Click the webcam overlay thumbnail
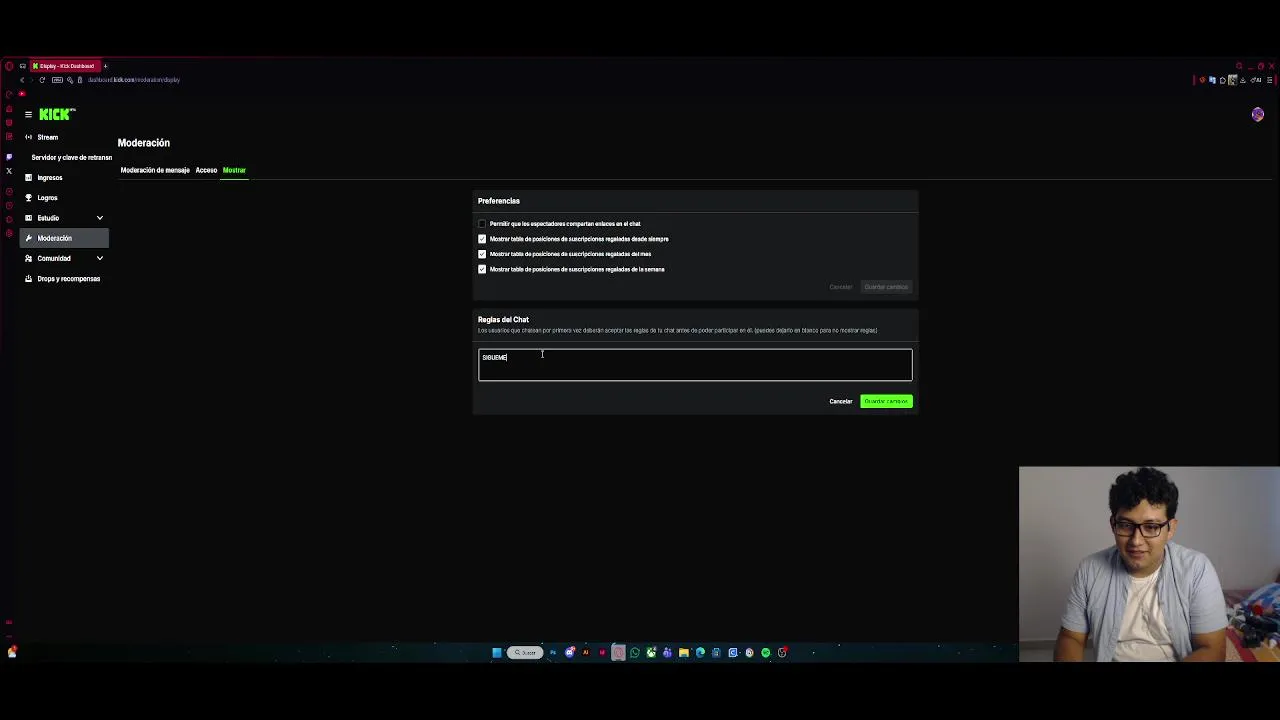Screen dimensions: 1280x720 (1149, 564)
